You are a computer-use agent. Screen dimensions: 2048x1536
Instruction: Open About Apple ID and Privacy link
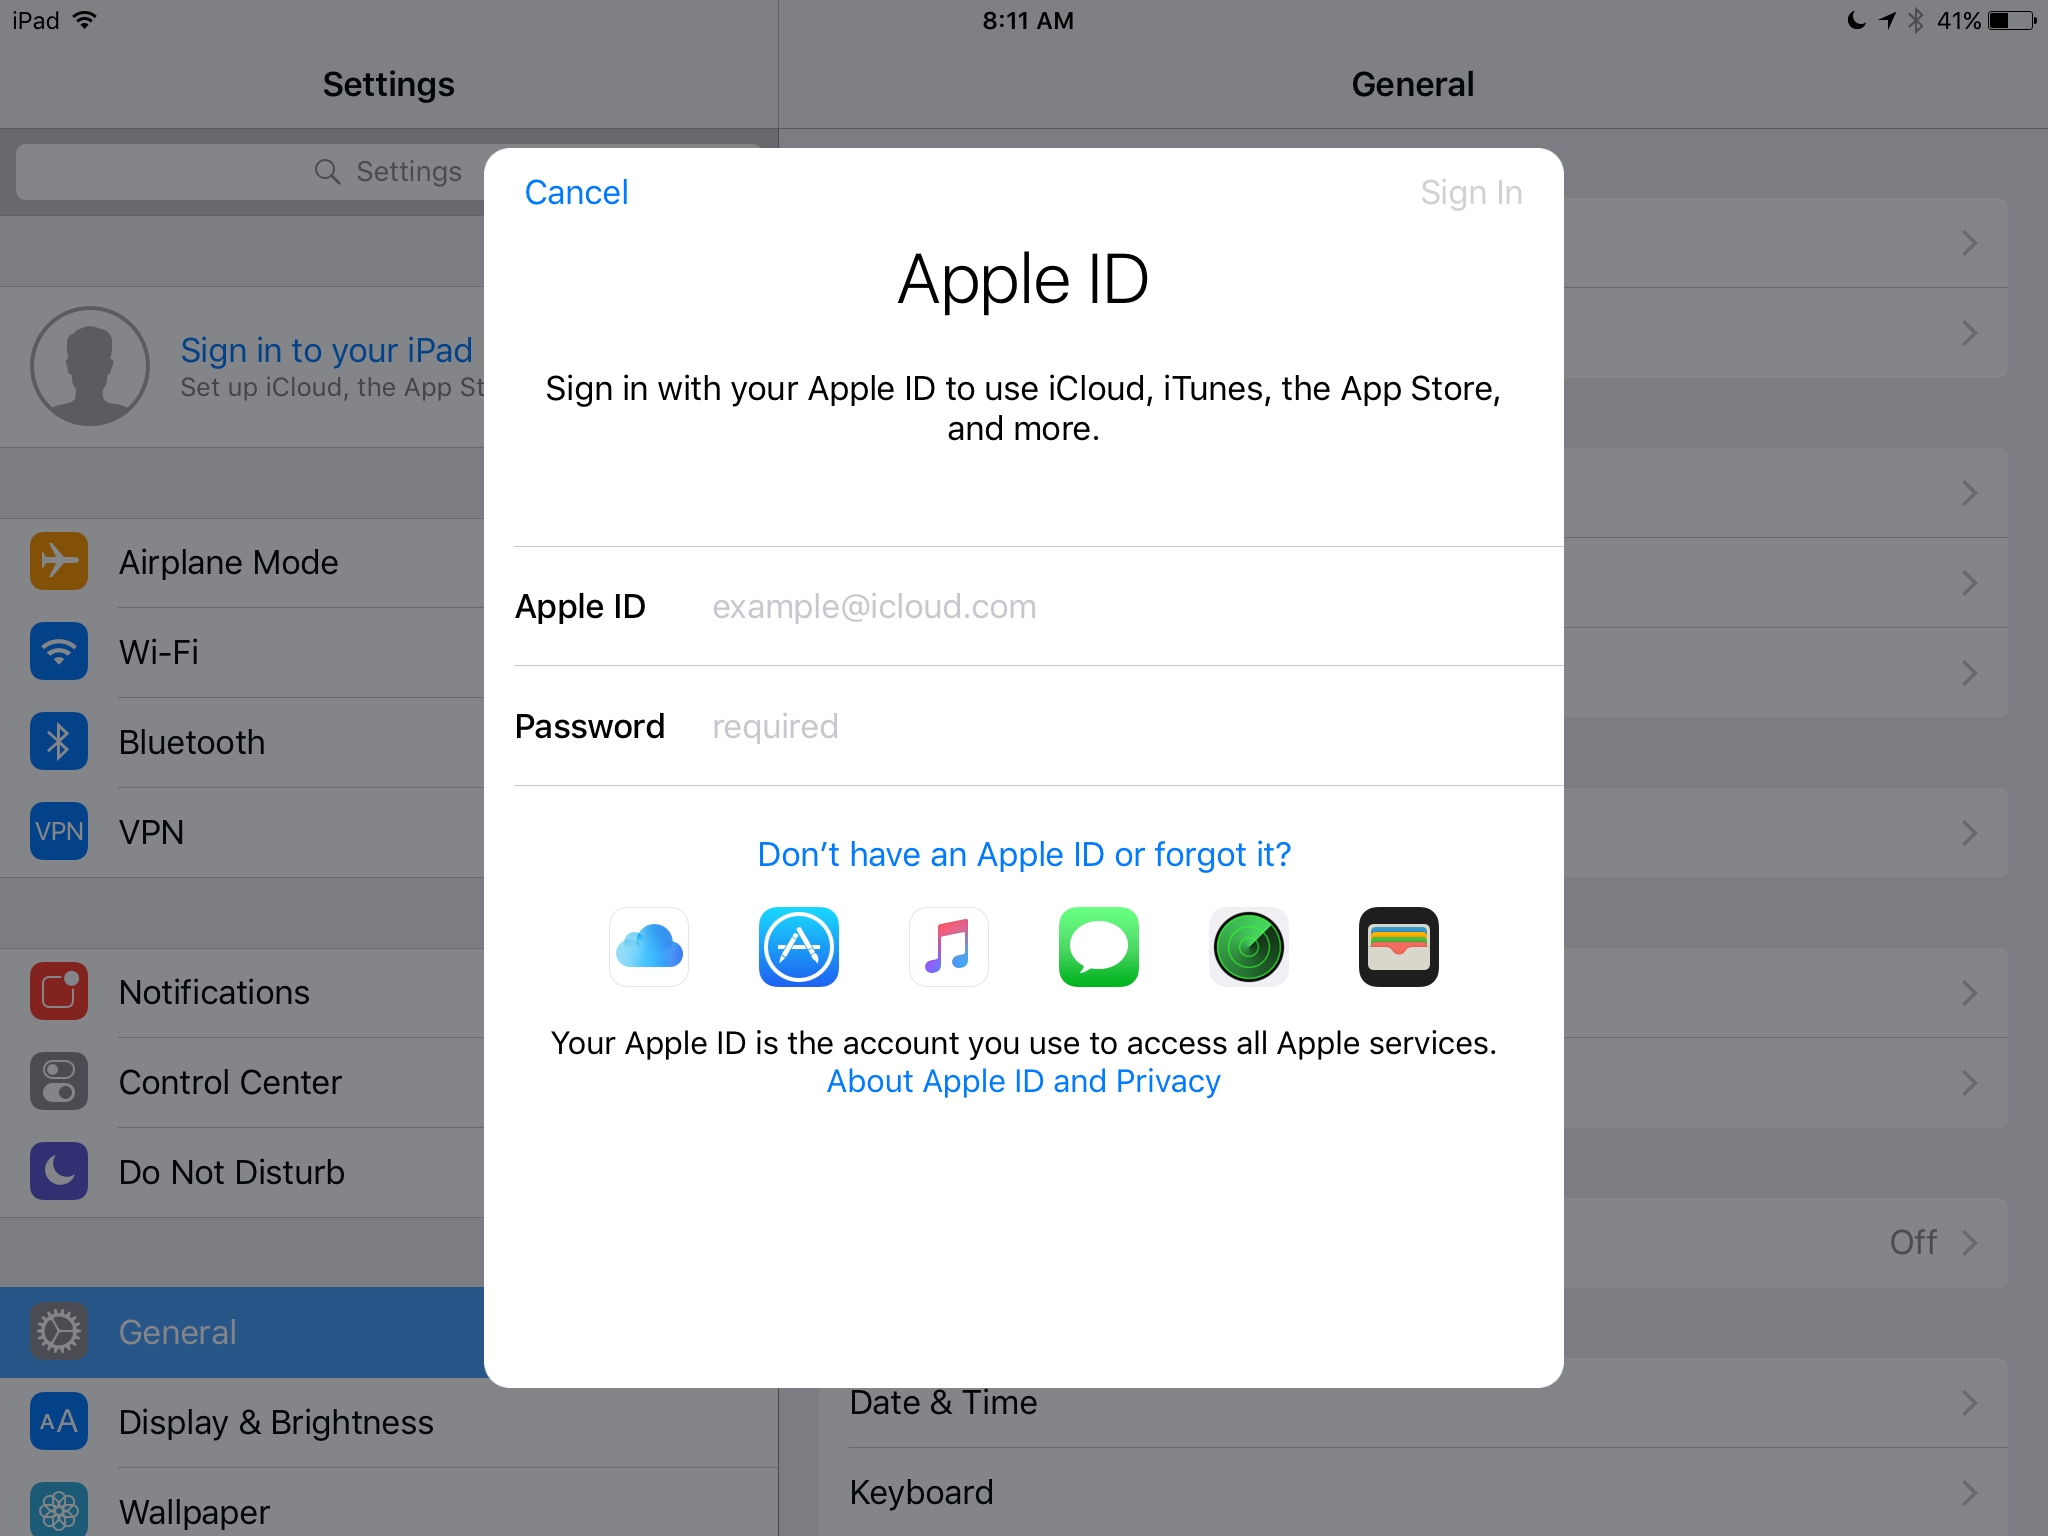[x=1021, y=1079]
